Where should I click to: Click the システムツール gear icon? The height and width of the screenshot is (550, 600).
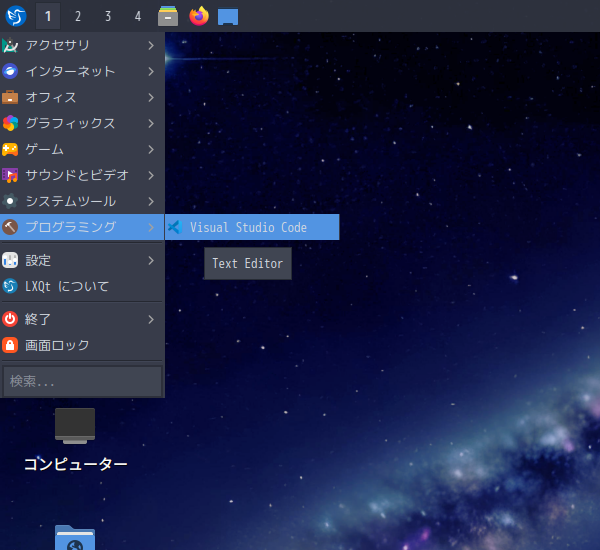pyautogui.click(x=10, y=201)
